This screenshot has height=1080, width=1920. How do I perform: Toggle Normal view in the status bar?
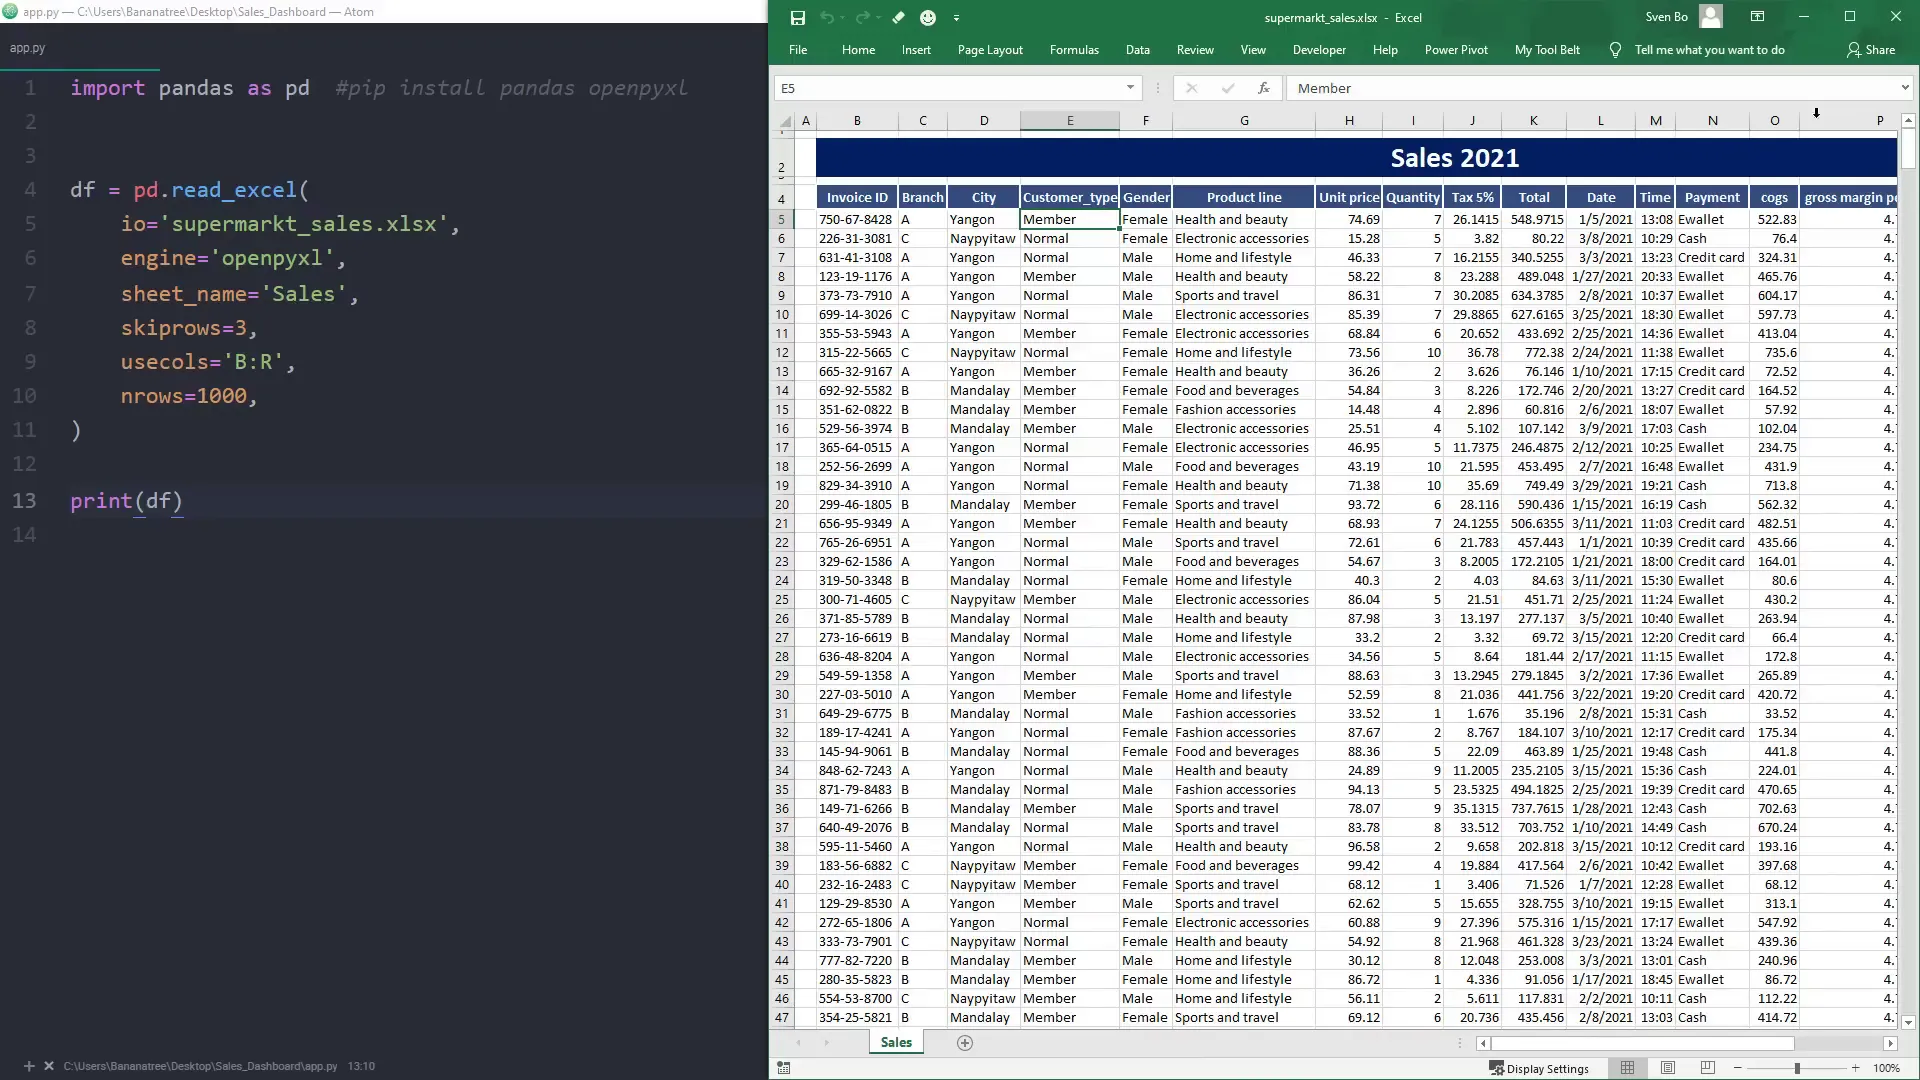(1628, 1068)
